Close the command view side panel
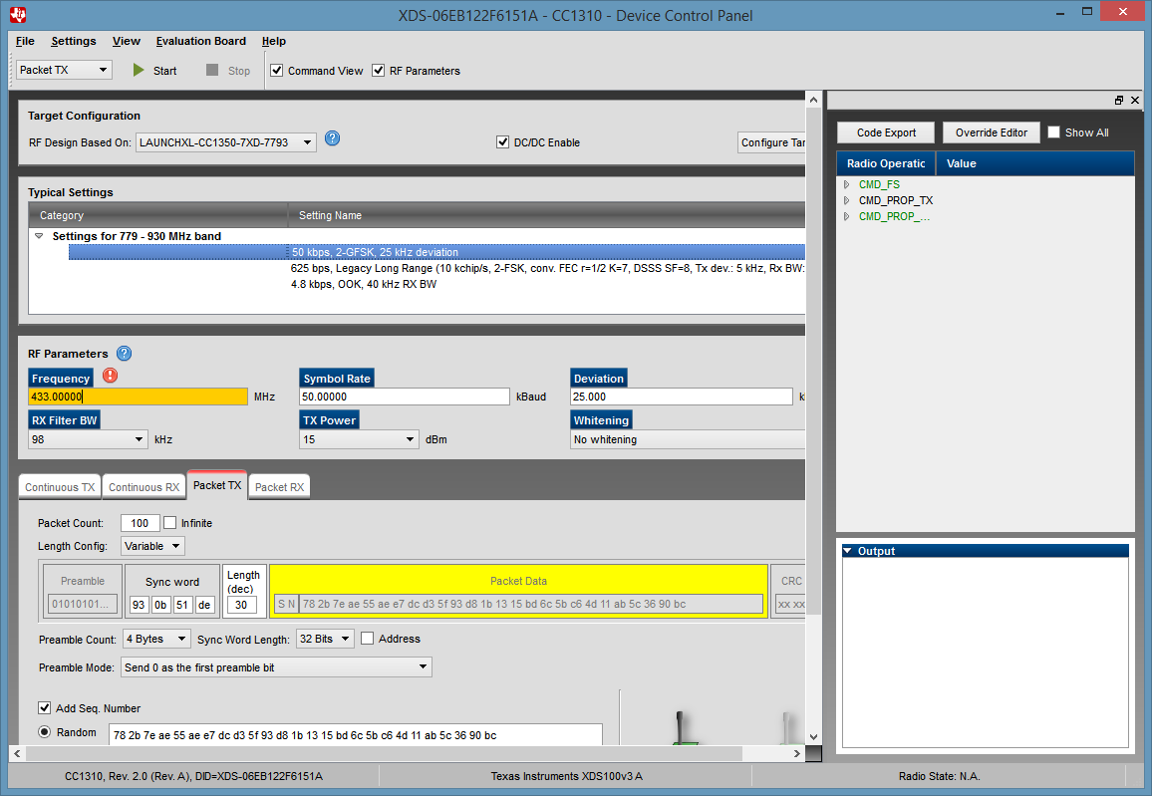 click(x=1135, y=100)
